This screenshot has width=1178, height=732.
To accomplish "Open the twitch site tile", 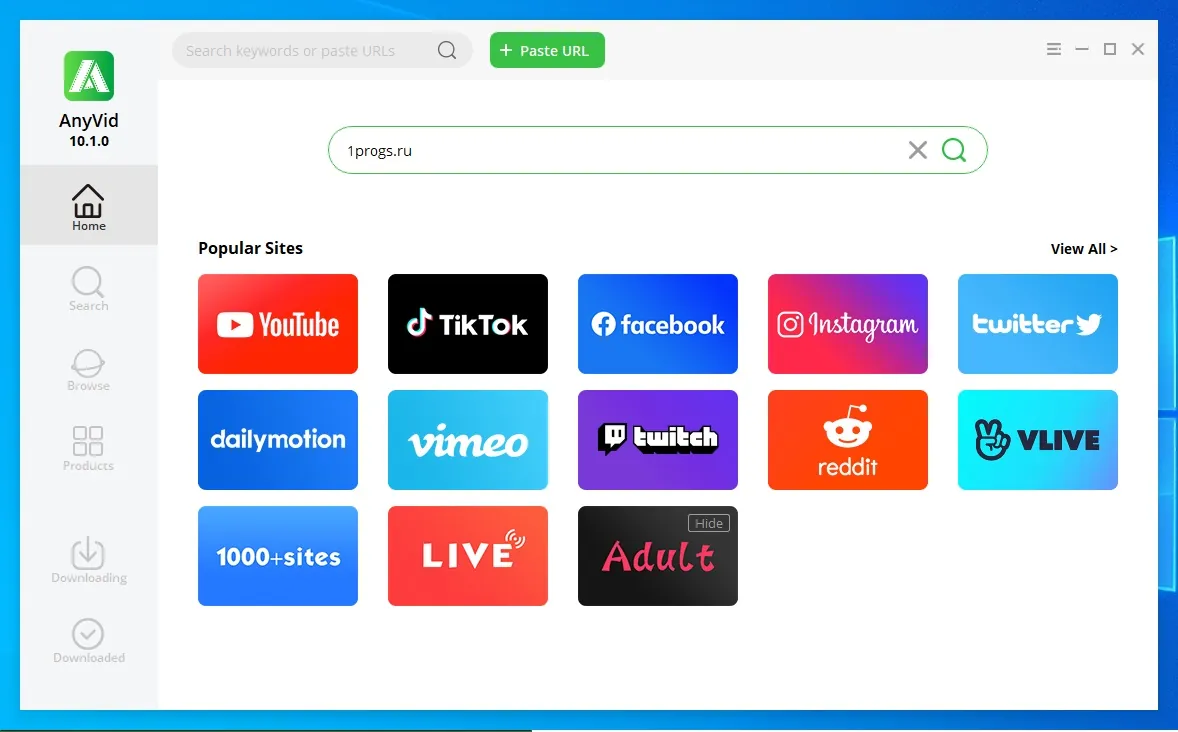I will click(x=658, y=440).
